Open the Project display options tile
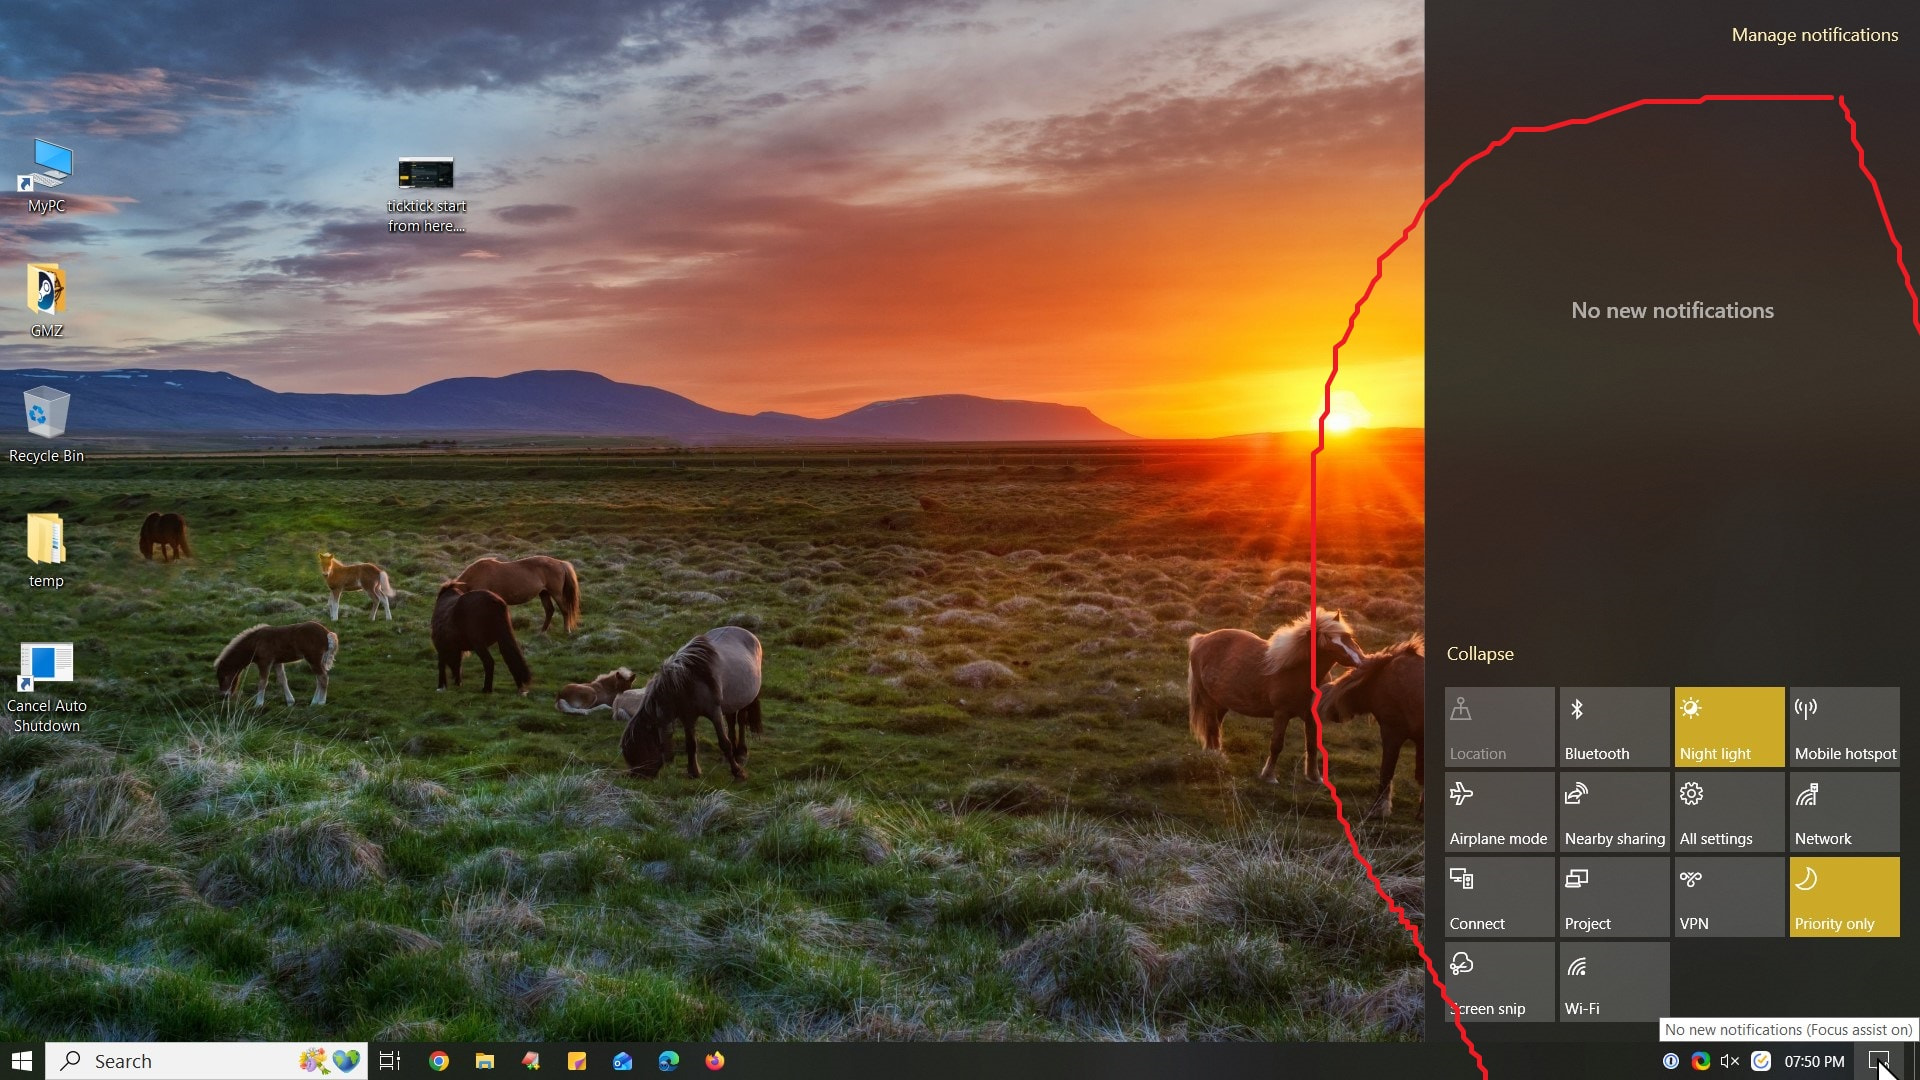The image size is (1920, 1080). [1614, 897]
